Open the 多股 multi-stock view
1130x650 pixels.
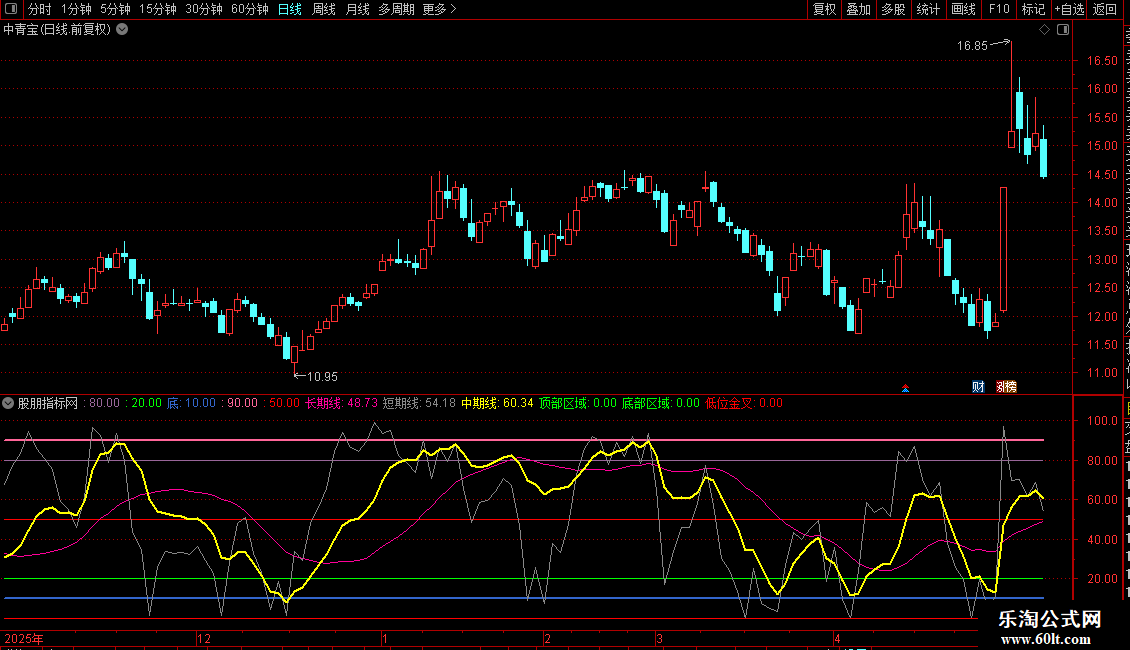point(893,9)
